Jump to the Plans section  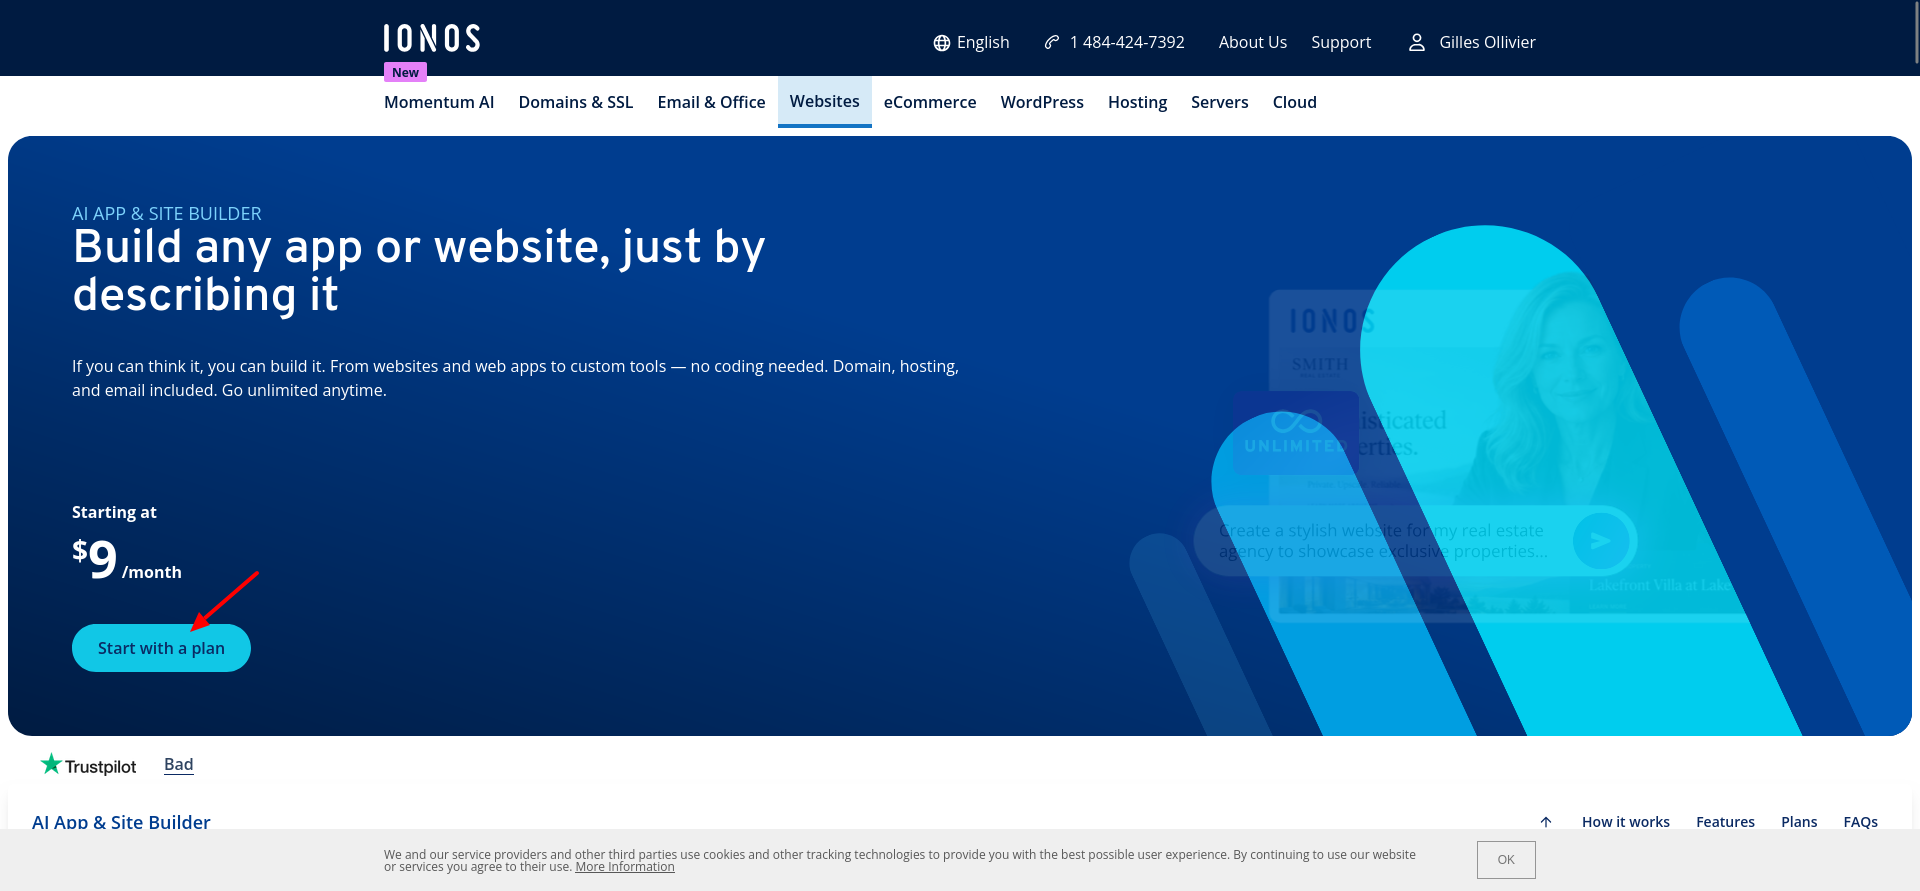point(1799,822)
